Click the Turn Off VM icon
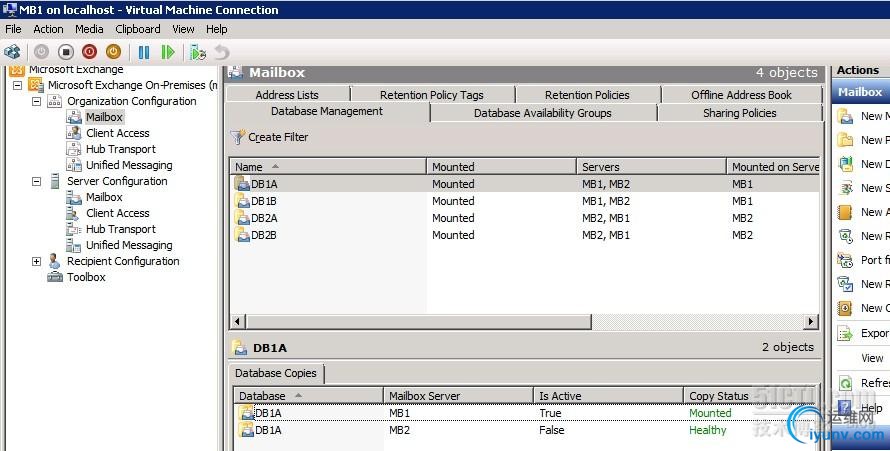This screenshot has width=890, height=451. point(65,52)
